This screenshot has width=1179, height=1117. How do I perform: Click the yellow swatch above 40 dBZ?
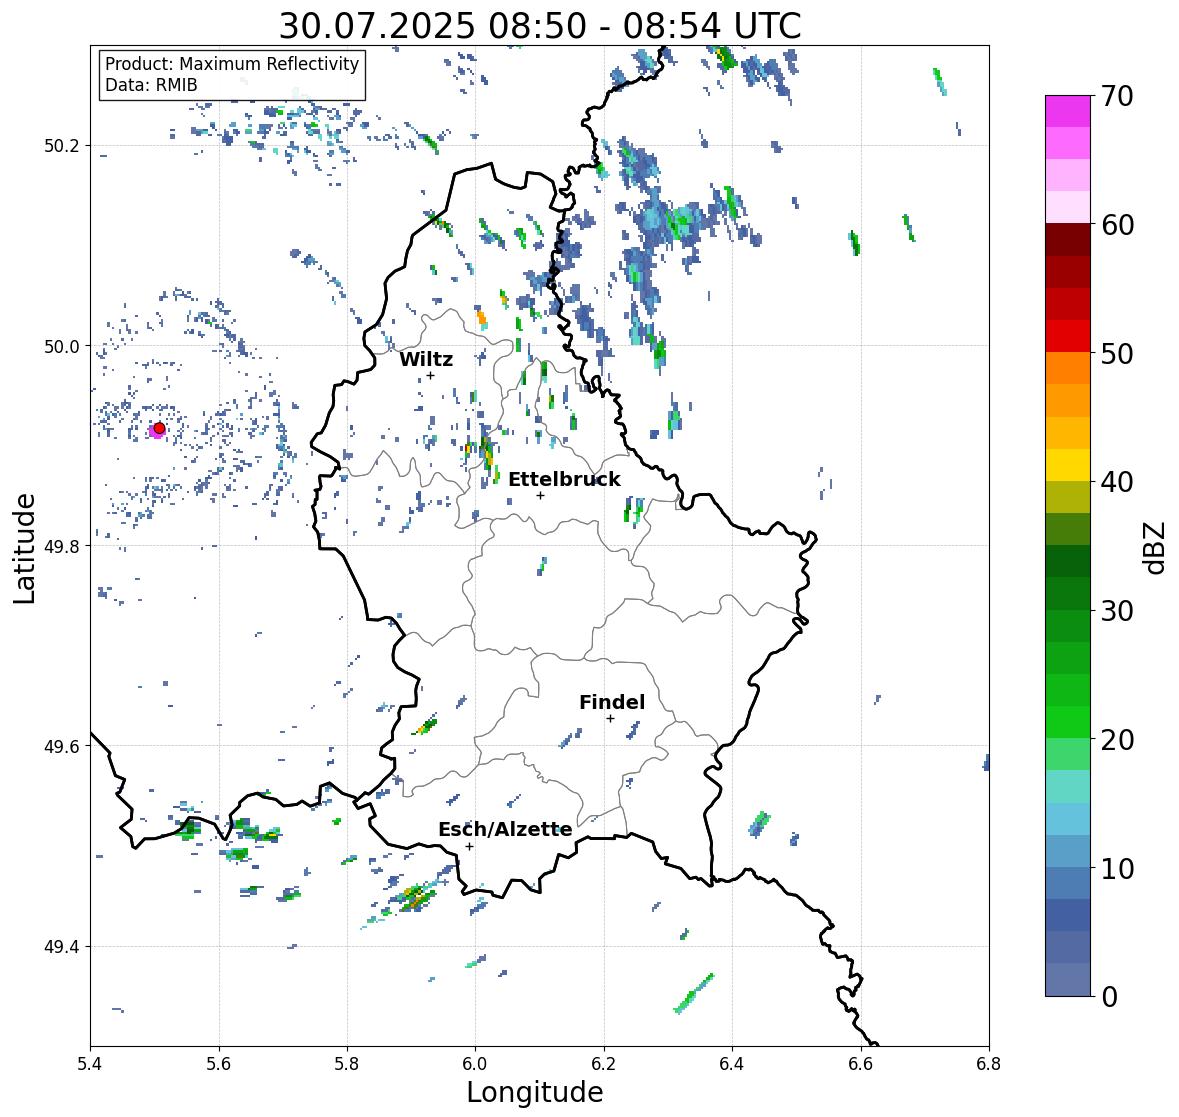click(1068, 465)
